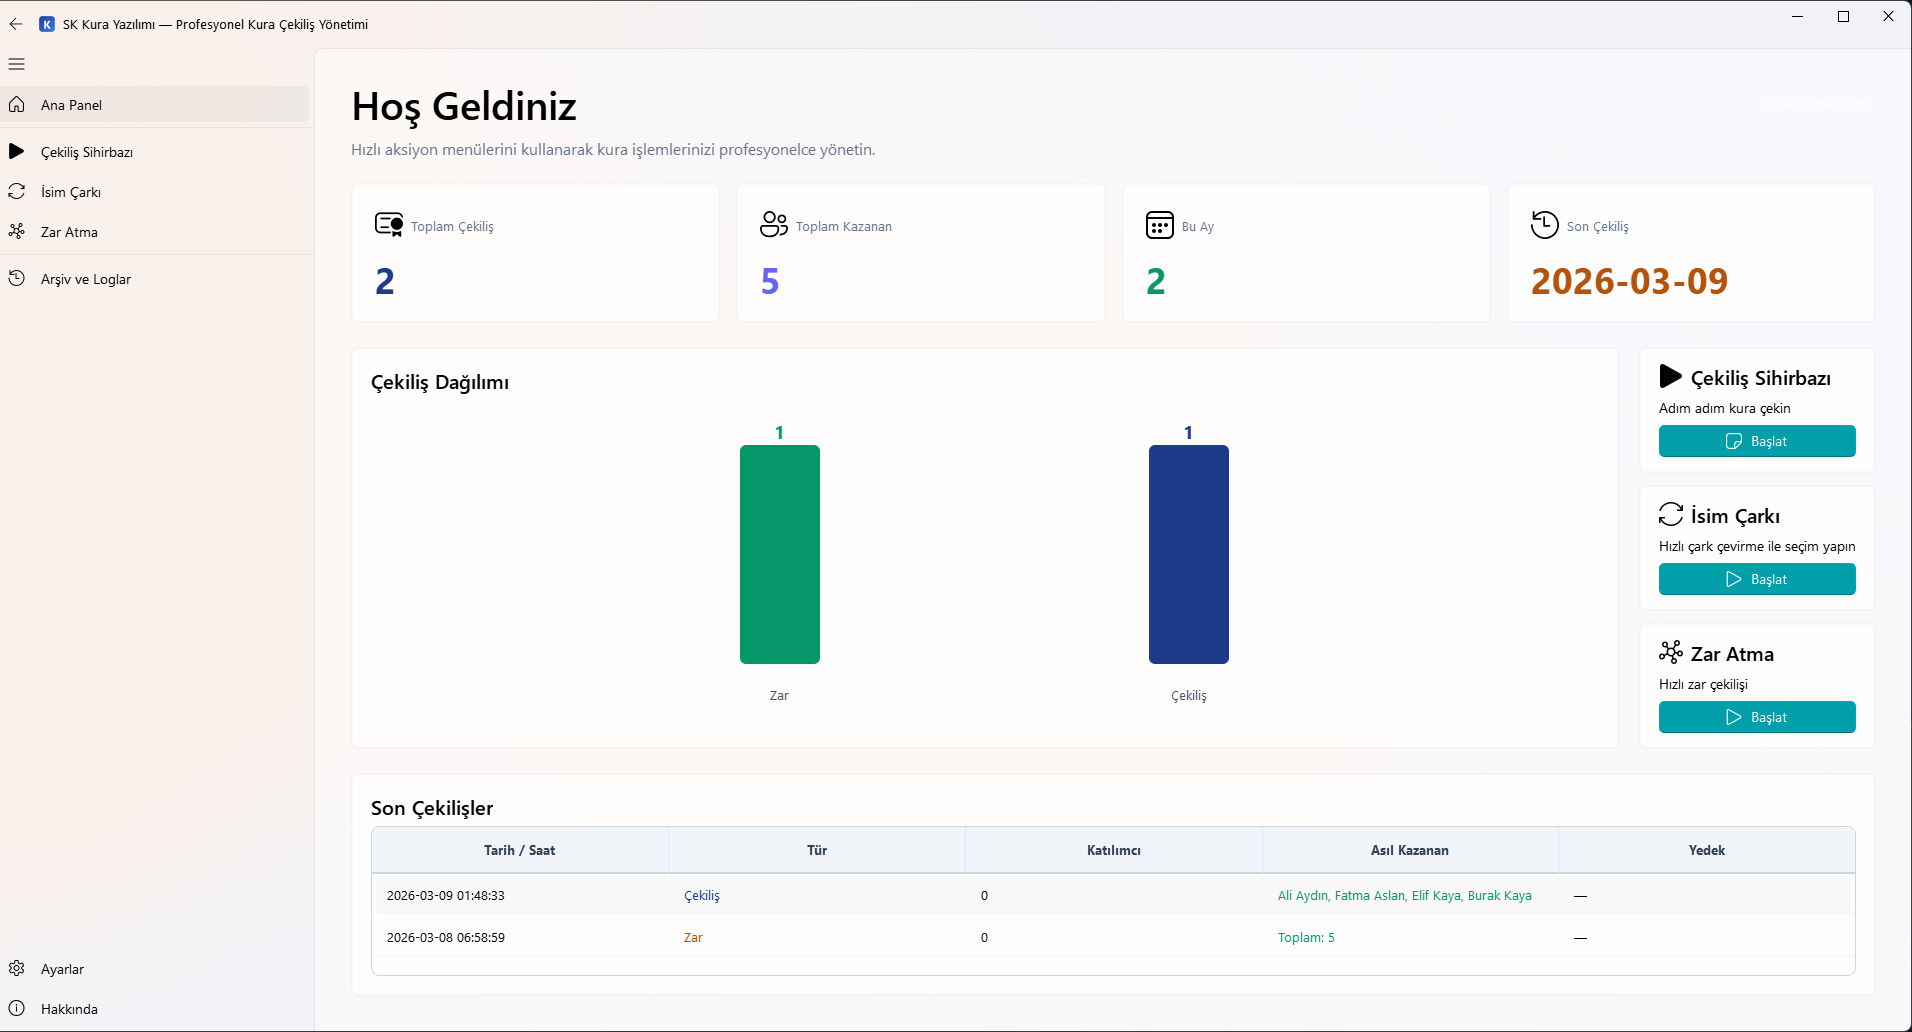Click the Son Çekiliş clock icon
The width and height of the screenshot is (1912, 1032).
point(1544,225)
